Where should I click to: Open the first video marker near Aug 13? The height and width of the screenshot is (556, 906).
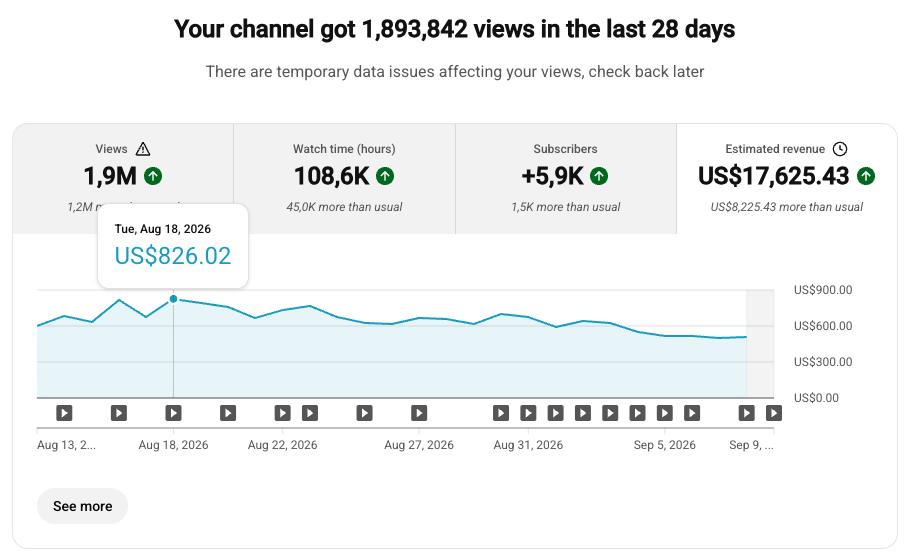pos(64,413)
